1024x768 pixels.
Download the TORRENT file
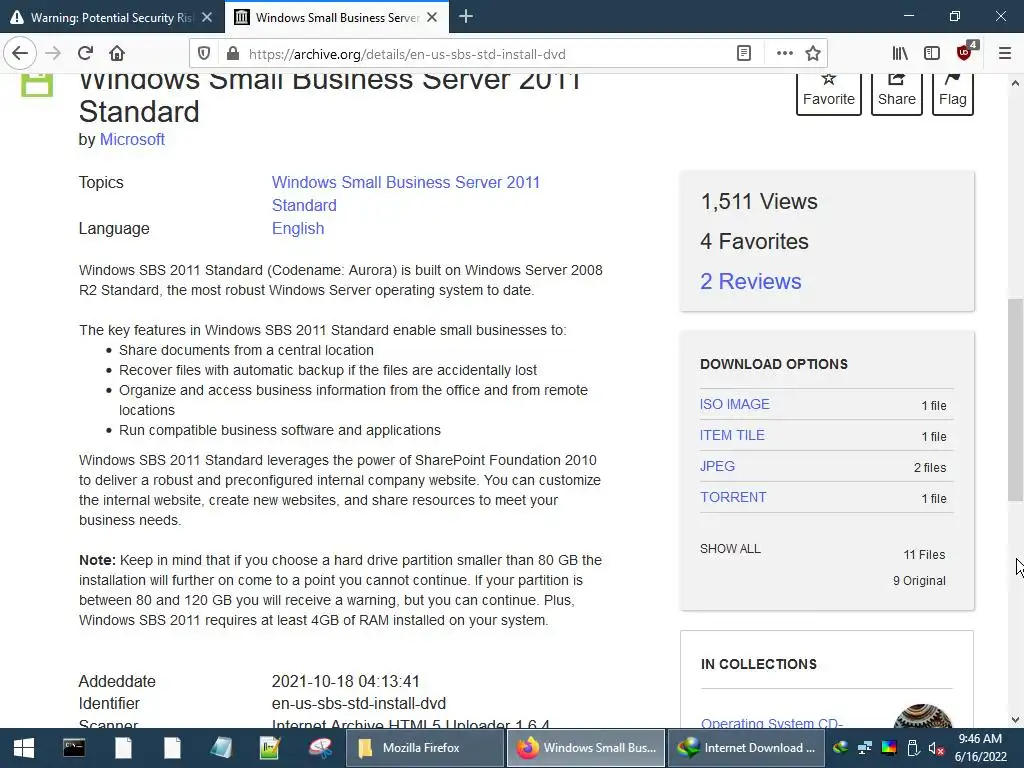[733, 498]
